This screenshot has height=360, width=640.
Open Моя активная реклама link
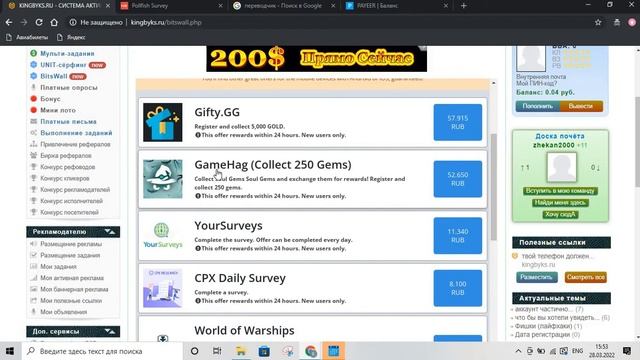coord(72,278)
